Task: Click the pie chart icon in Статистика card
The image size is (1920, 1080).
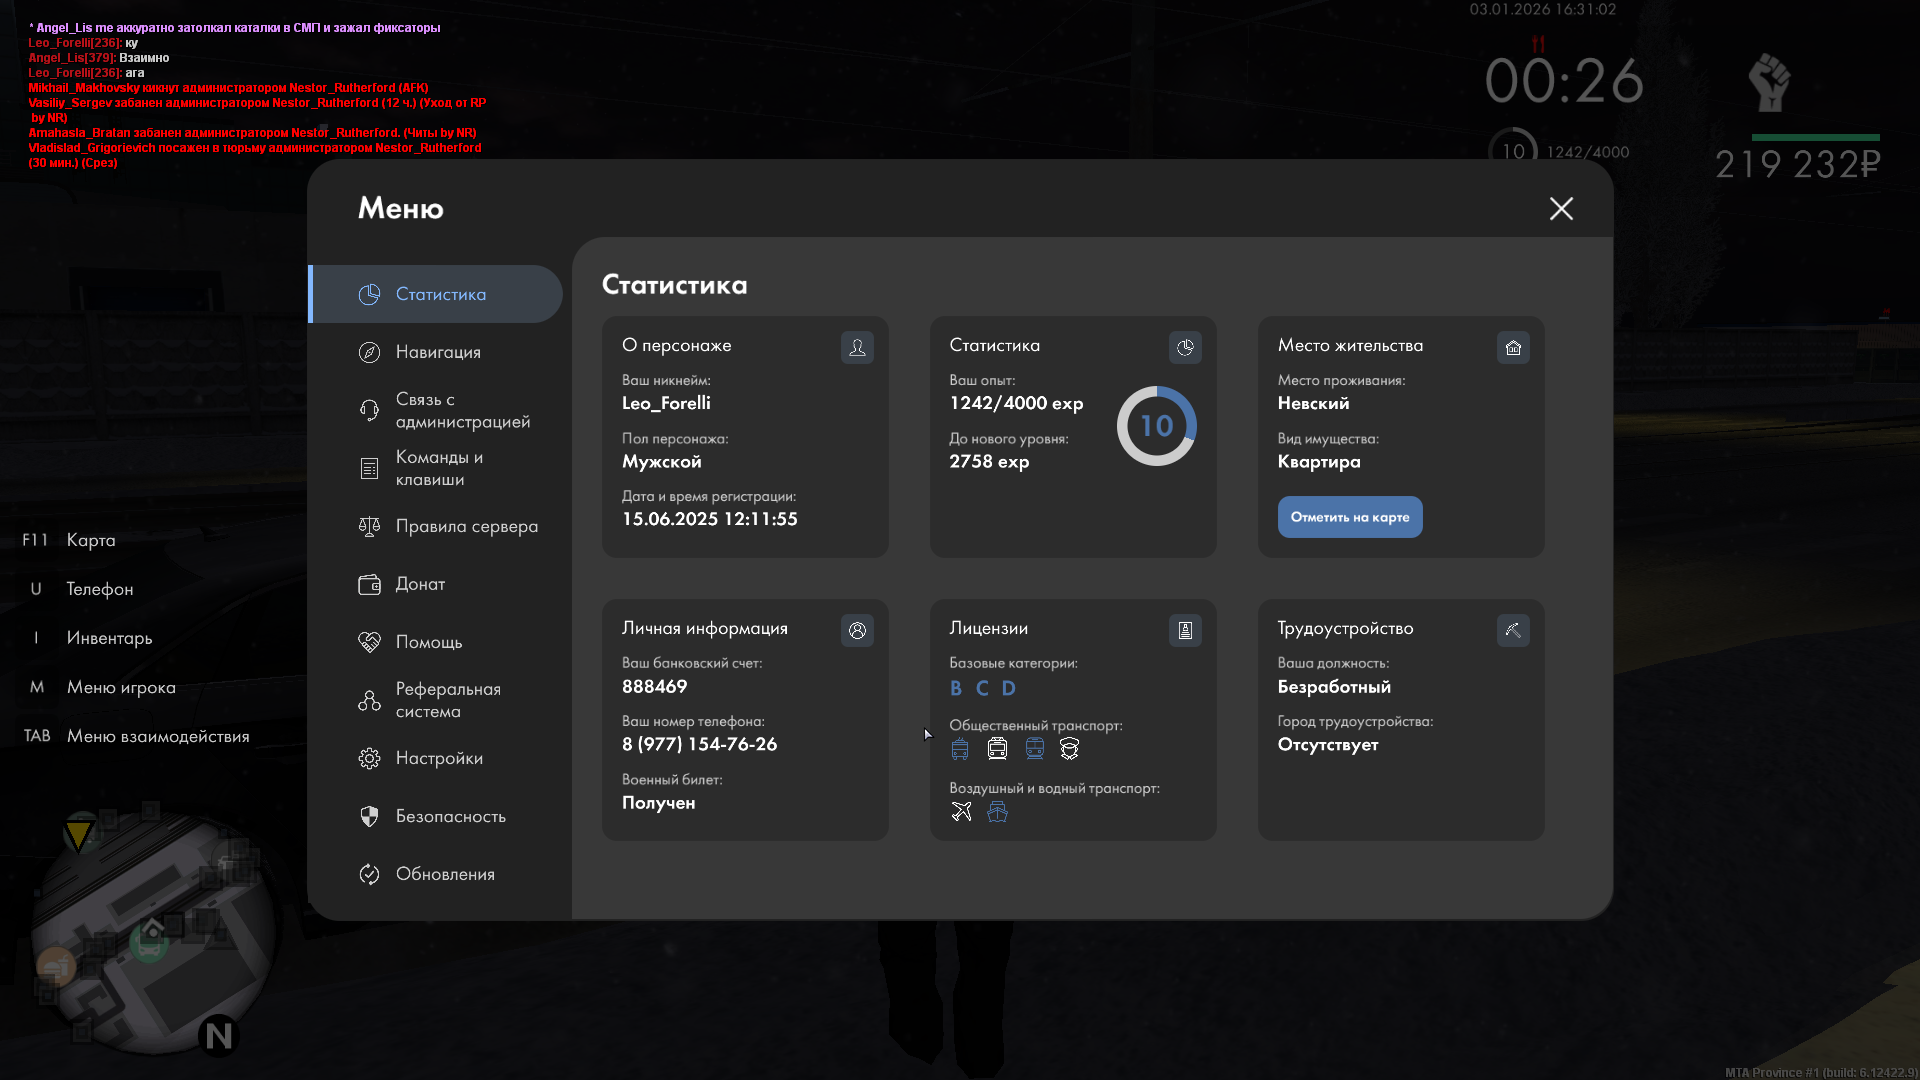Action: click(1185, 347)
